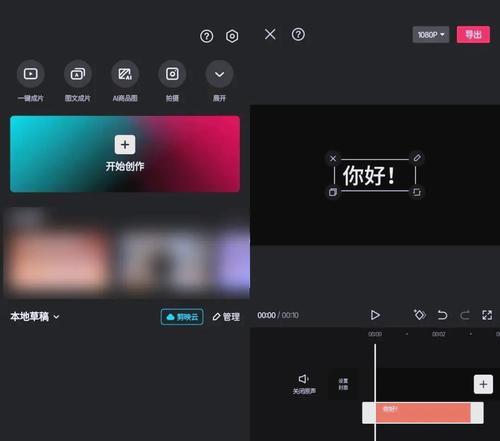Open settings hexagon icon
500x441 pixels.
232,36
